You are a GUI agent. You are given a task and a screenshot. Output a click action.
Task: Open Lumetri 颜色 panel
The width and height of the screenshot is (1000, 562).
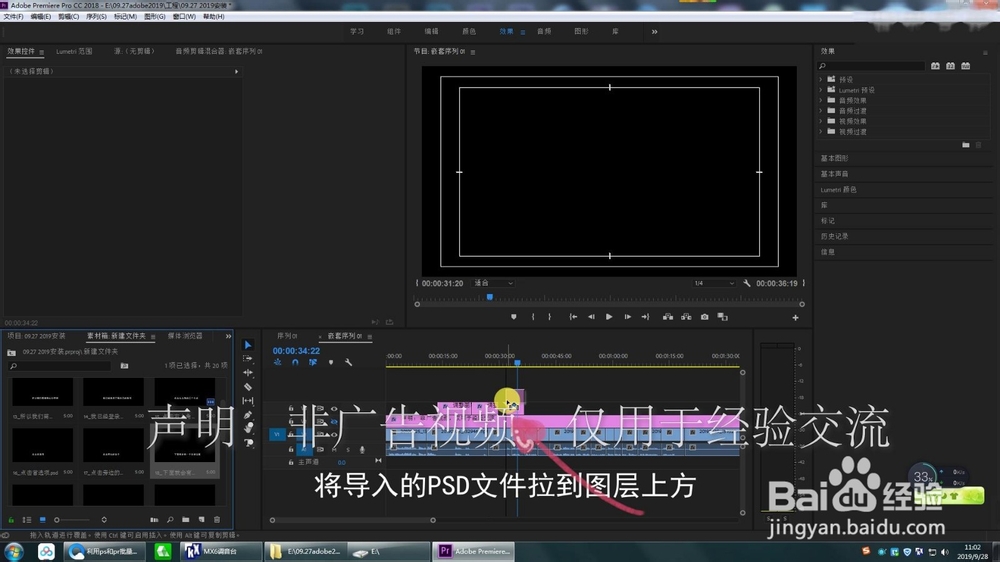[x=838, y=189]
